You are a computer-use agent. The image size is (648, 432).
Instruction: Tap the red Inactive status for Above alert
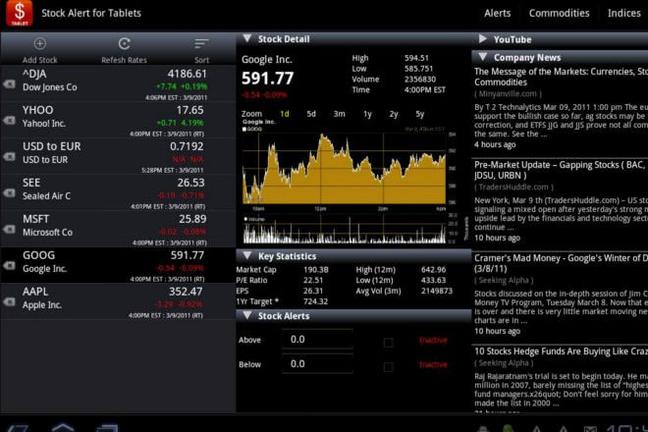coord(433,340)
